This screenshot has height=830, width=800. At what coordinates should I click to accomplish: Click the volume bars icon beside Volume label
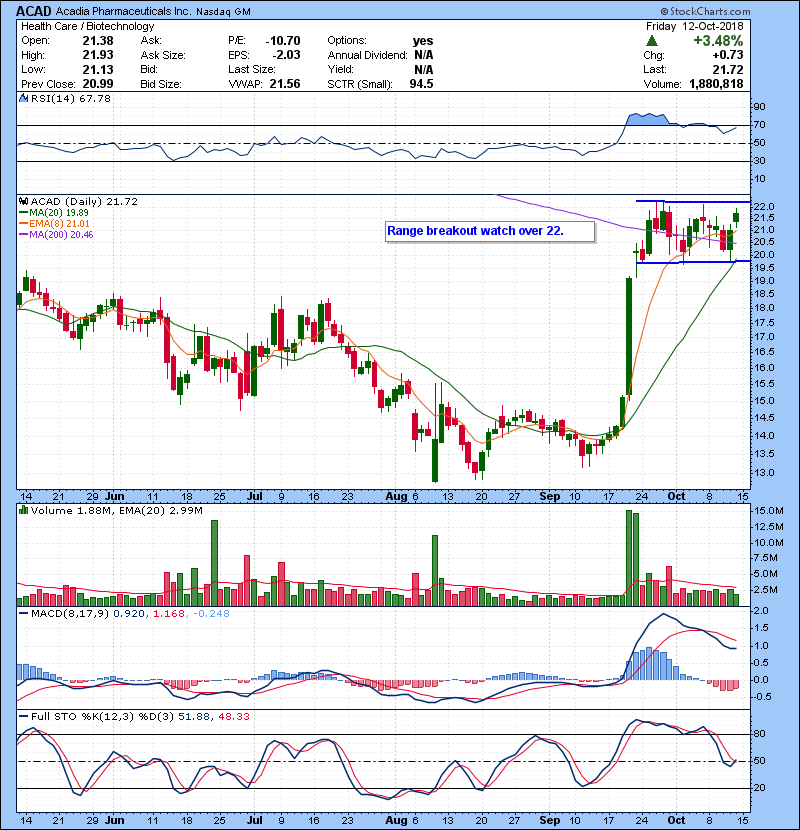coord(23,510)
